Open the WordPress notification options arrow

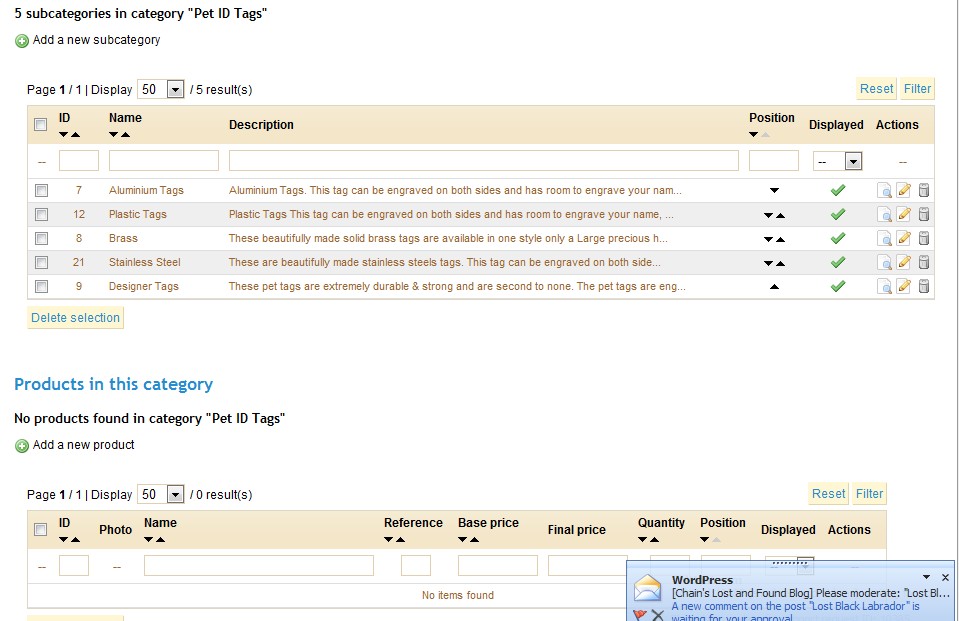(927, 577)
